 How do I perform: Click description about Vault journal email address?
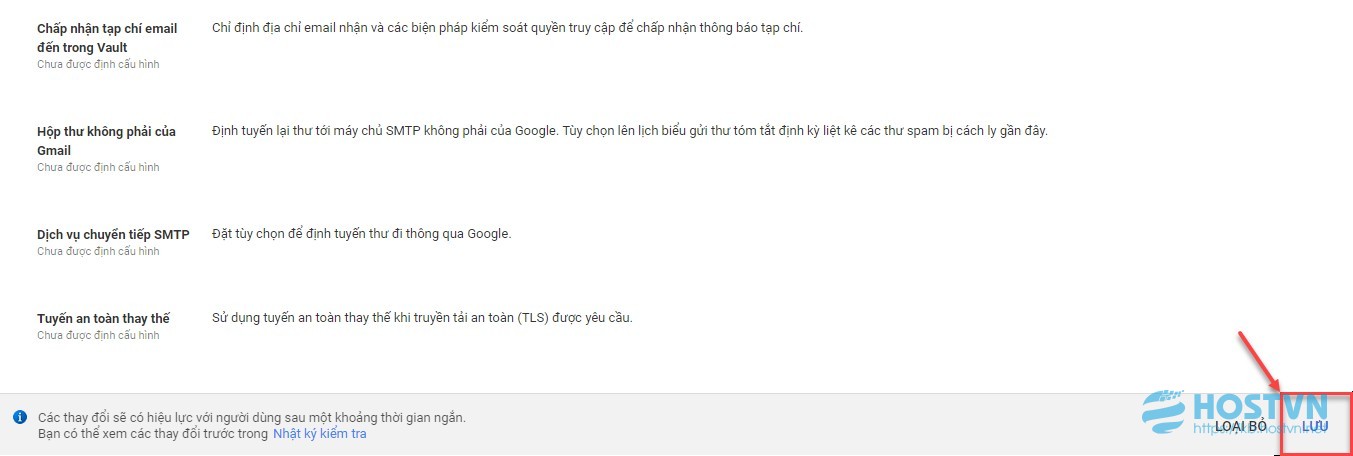507,27
